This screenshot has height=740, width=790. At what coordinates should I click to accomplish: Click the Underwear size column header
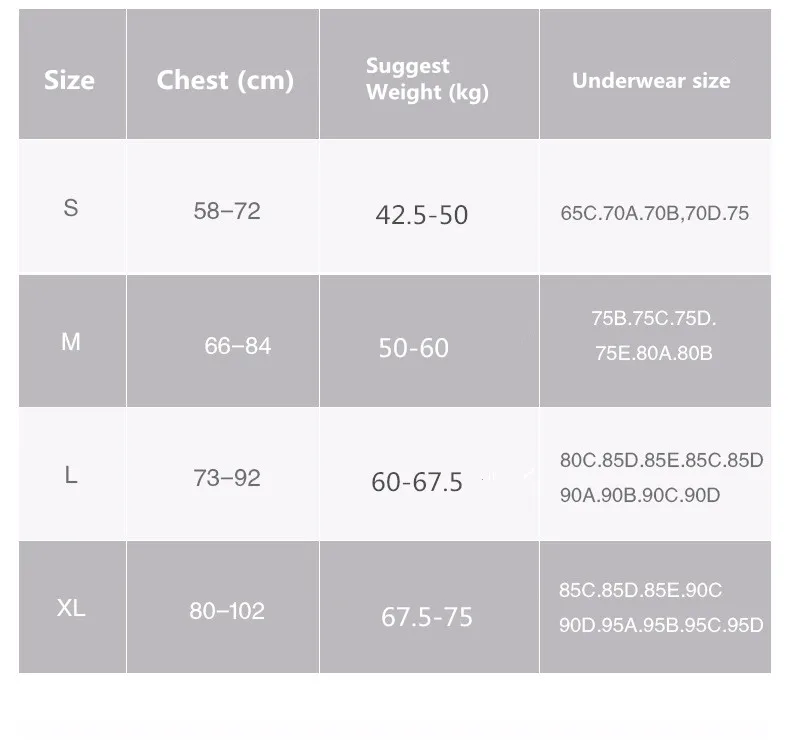pyautogui.click(x=651, y=81)
